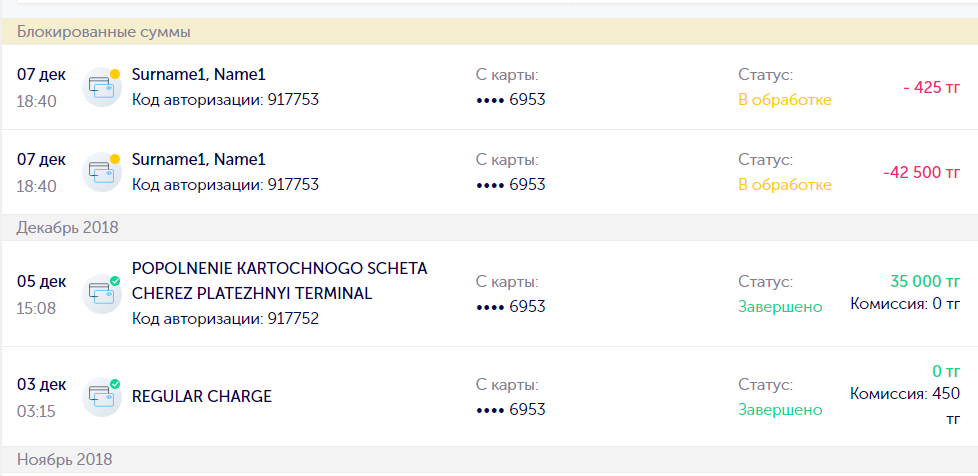Click the 03 дек 03:15 date

click(x=41, y=397)
